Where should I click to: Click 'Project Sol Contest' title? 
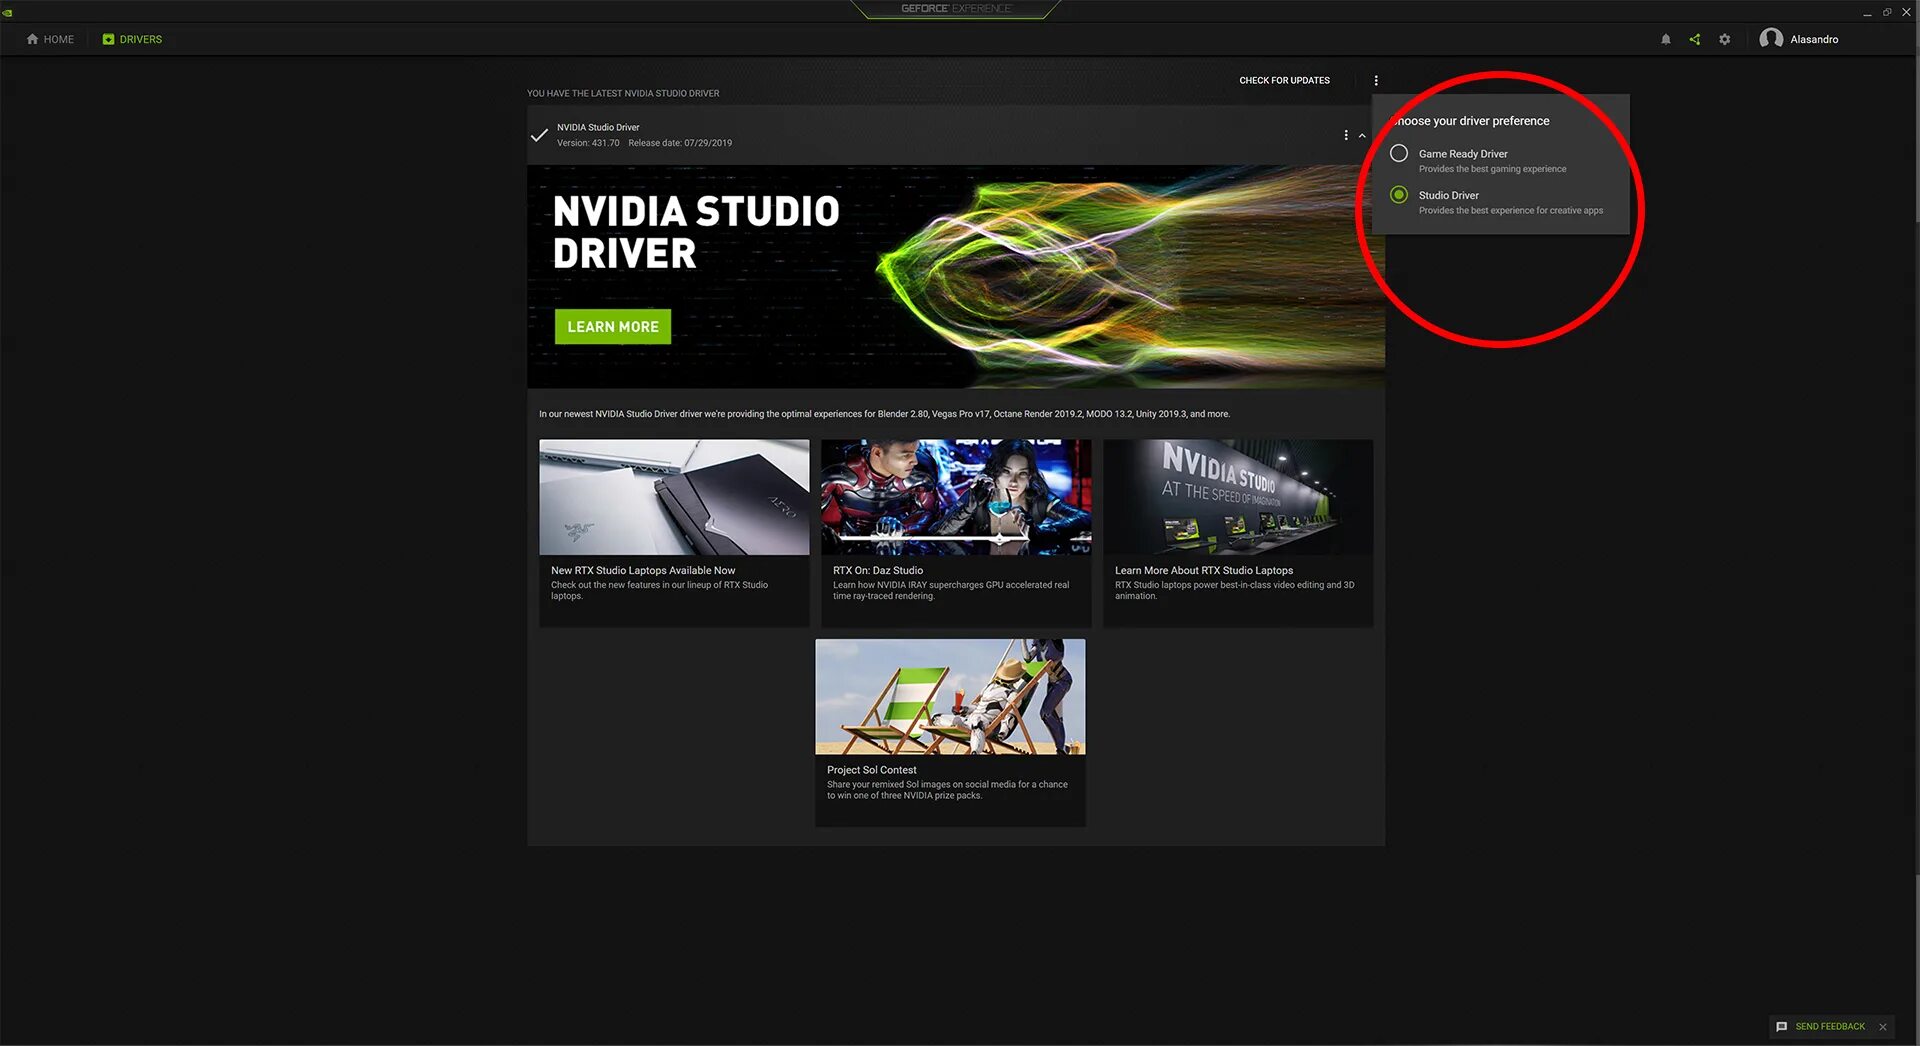click(872, 770)
